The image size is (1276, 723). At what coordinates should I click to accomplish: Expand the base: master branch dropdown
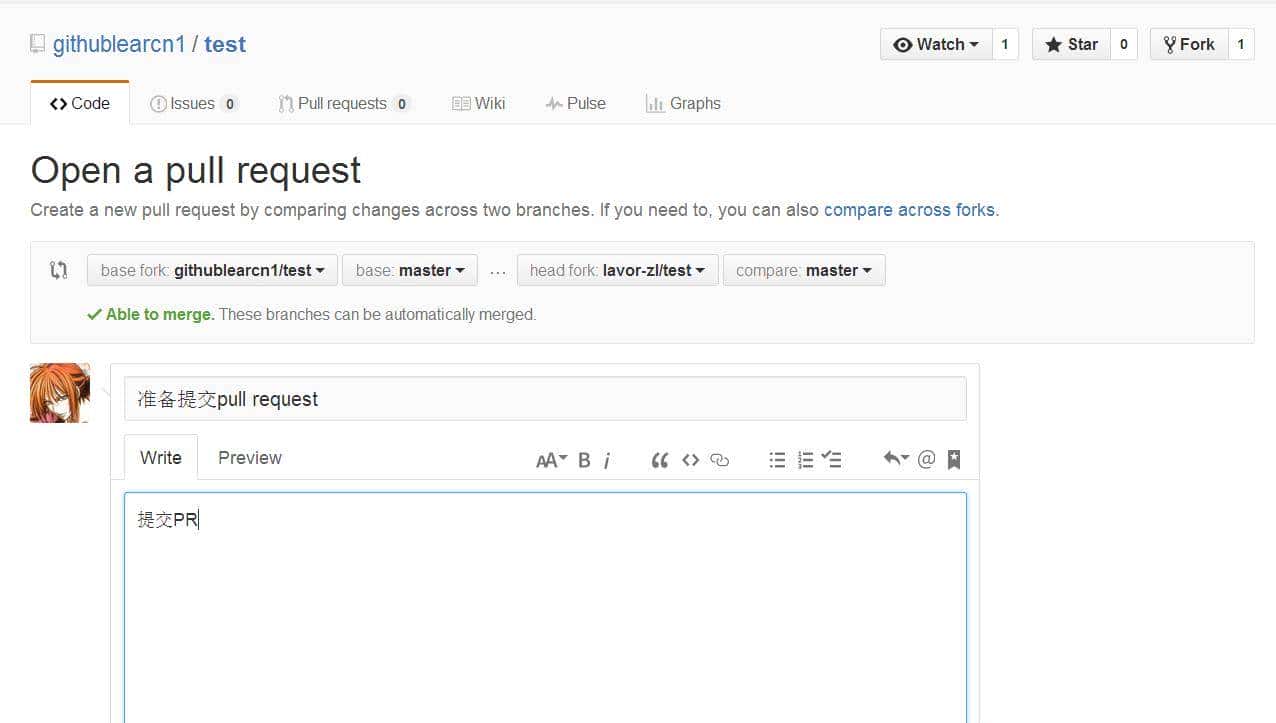click(x=410, y=270)
